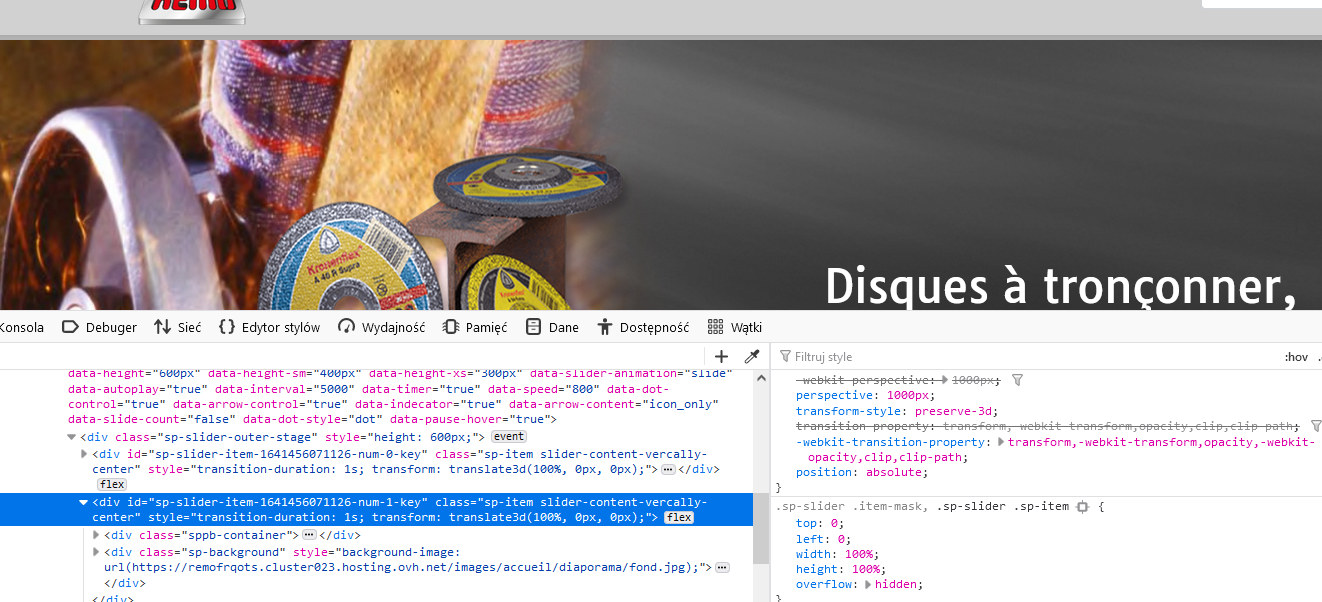Toggle the :hov pseudo-class panel
The height and width of the screenshot is (602, 1322).
(x=1296, y=357)
